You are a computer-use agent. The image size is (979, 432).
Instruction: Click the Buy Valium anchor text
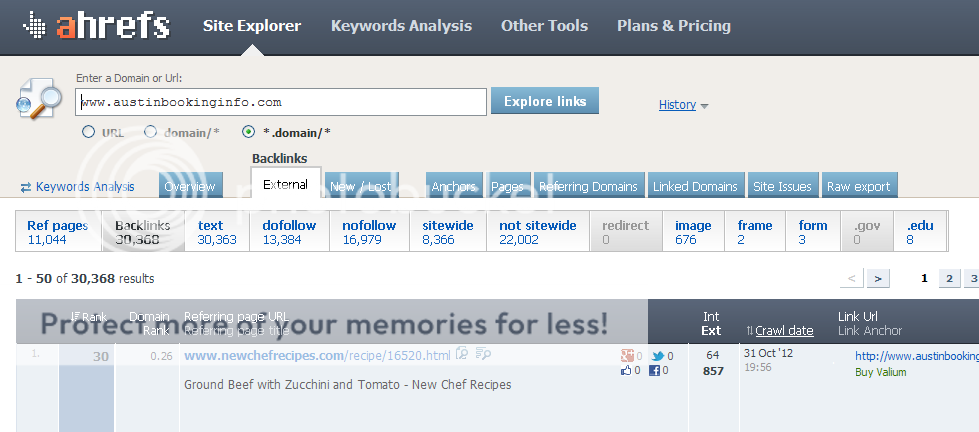tap(881, 372)
